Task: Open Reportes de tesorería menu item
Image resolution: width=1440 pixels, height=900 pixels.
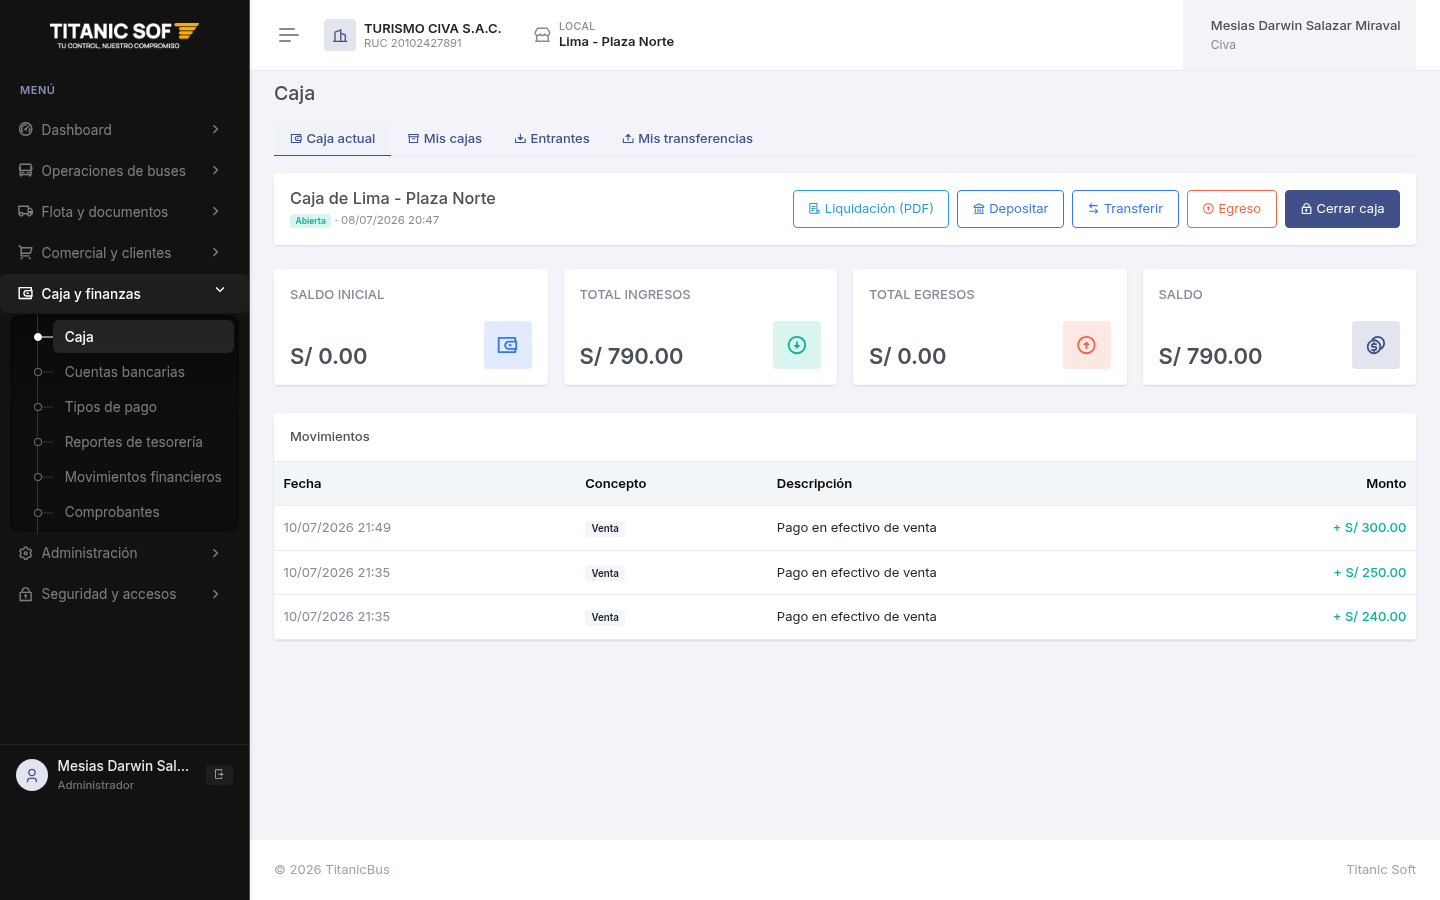Action: pos(134,442)
